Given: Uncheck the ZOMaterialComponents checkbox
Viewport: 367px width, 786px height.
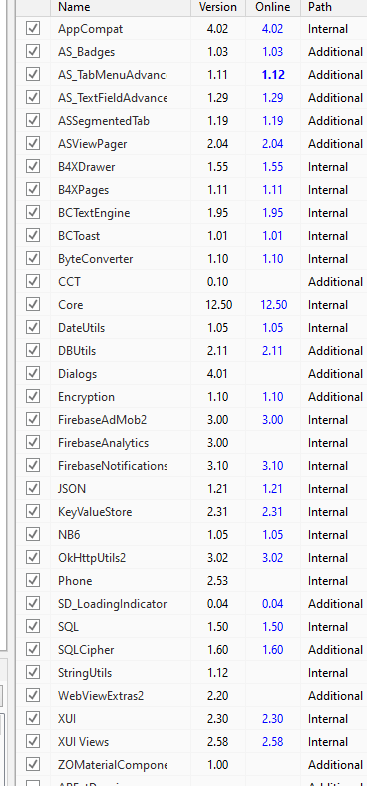Looking at the screenshot, I should pos(33,764).
